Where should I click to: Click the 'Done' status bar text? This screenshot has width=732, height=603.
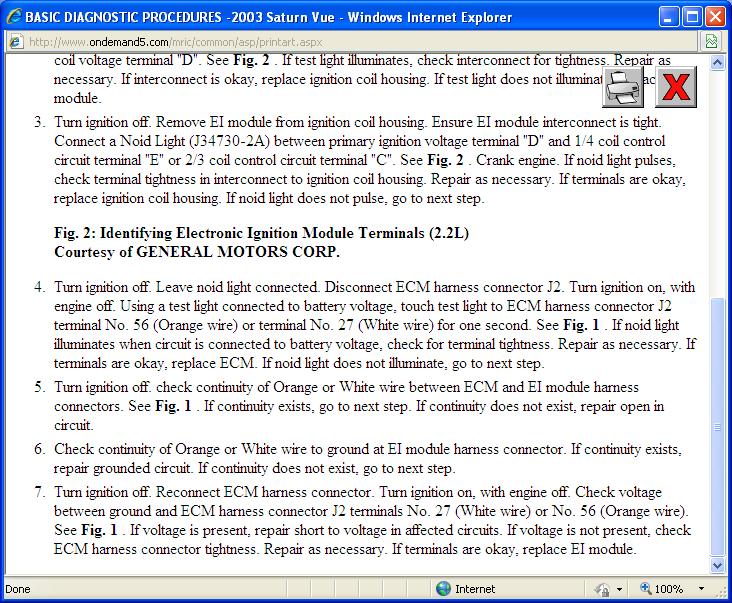click(x=18, y=589)
